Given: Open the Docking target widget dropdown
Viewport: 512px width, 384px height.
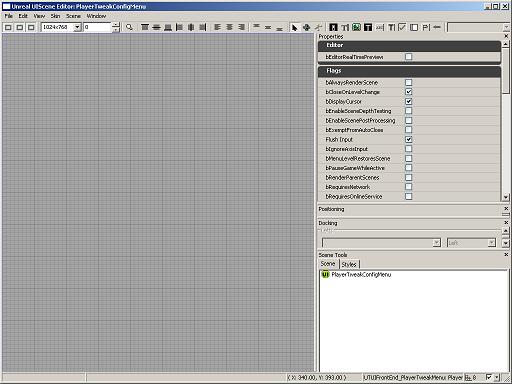Looking at the screenshot, I should coord(437,243).
